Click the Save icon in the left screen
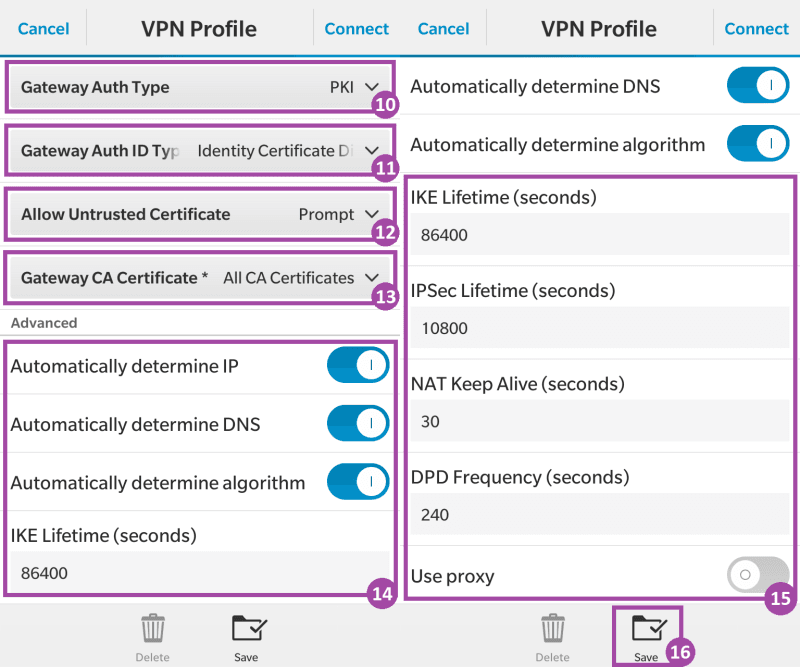This screenshot has width=800, height=668. [x=245, y=629]
